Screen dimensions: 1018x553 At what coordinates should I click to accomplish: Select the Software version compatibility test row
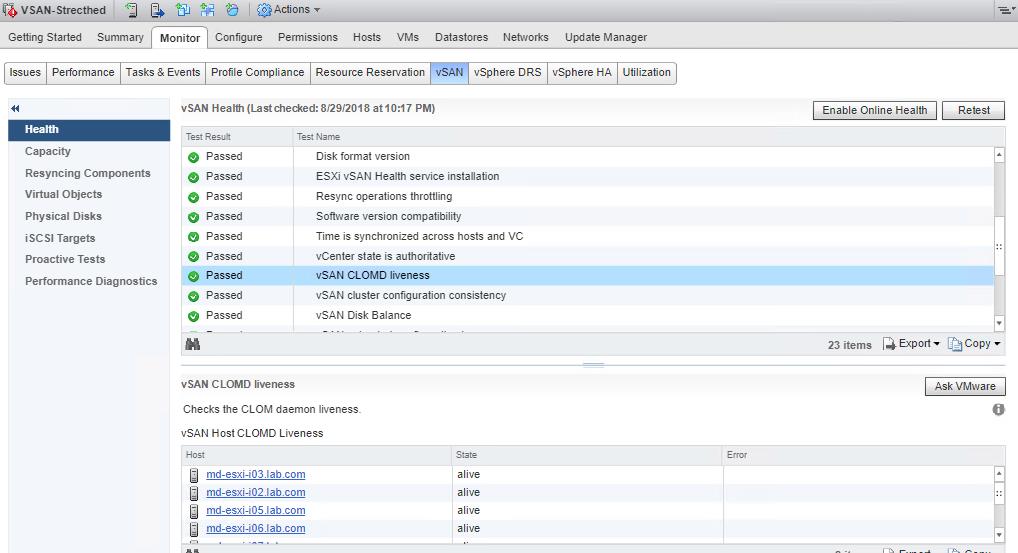tap(588, 217)
